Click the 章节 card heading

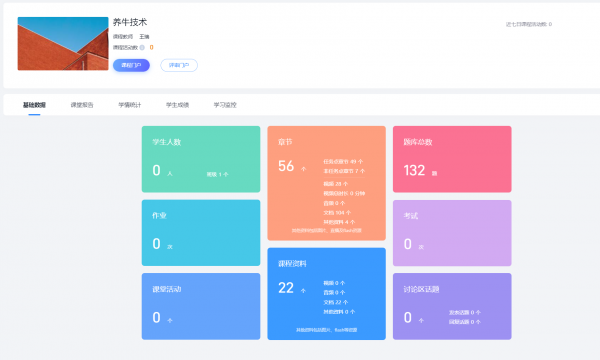coord(285,142)
